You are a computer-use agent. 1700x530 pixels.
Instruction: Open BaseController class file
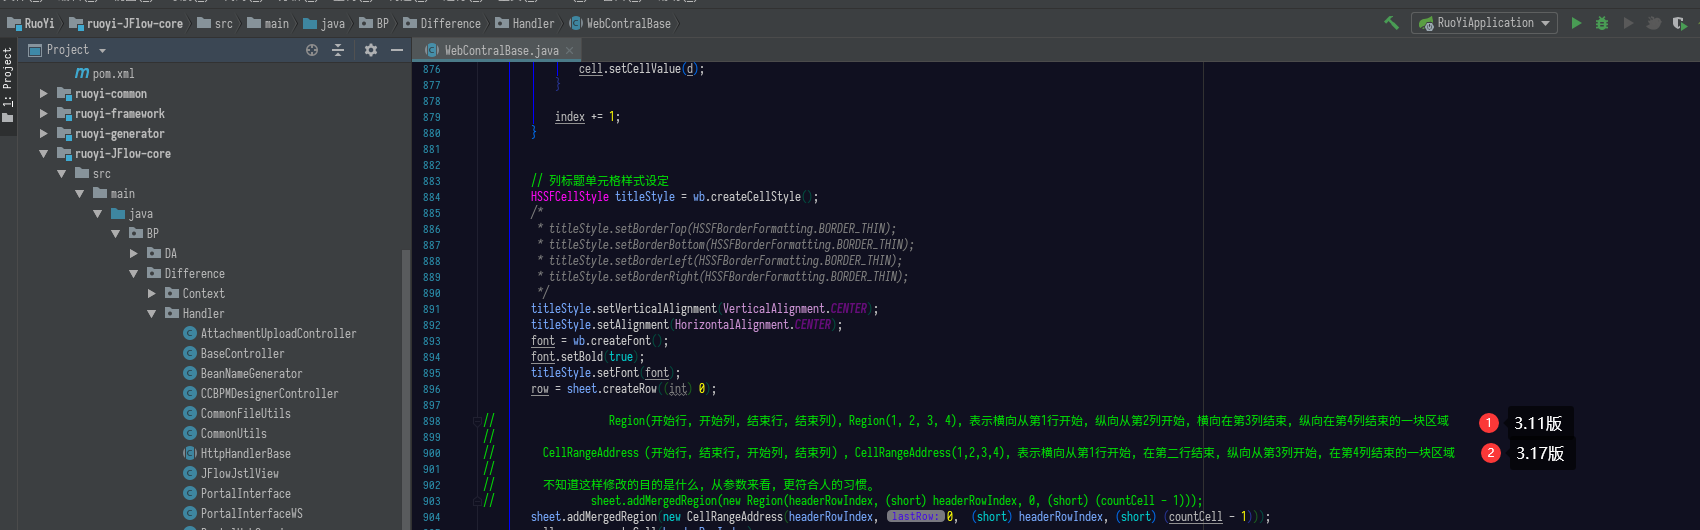(233, 354)
